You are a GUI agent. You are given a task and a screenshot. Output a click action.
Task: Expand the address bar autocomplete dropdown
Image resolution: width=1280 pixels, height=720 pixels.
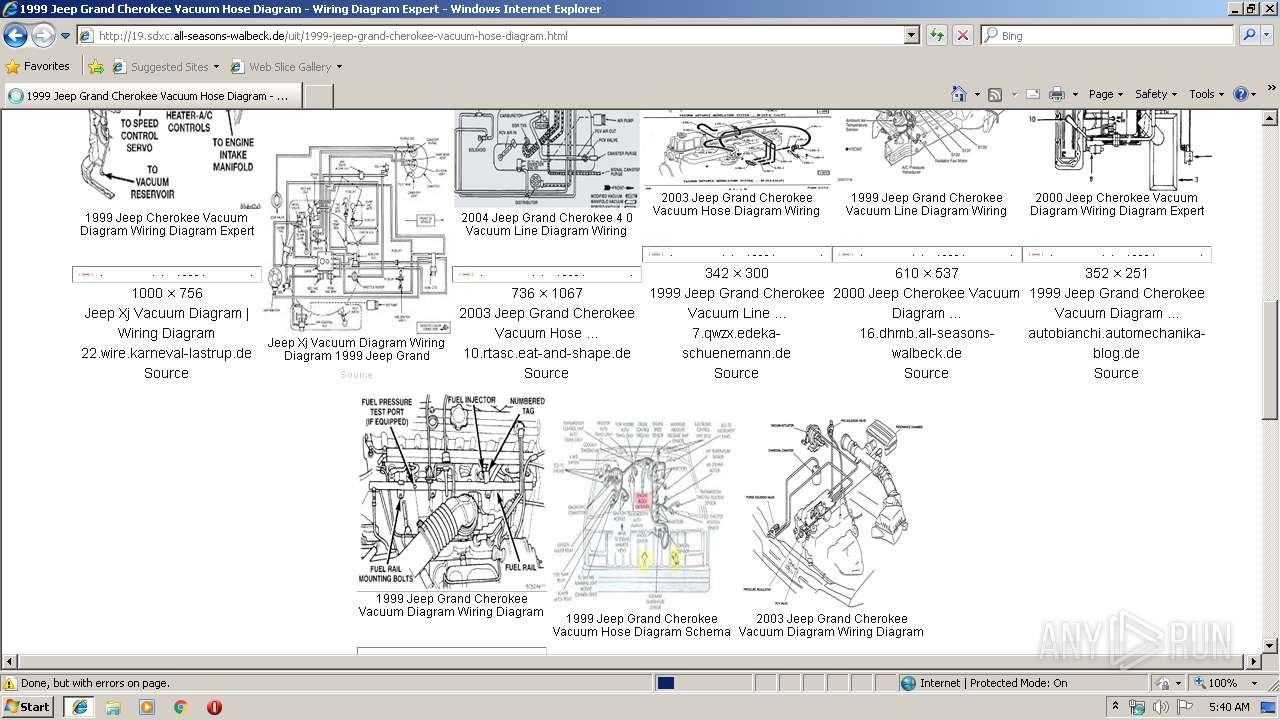911,36
